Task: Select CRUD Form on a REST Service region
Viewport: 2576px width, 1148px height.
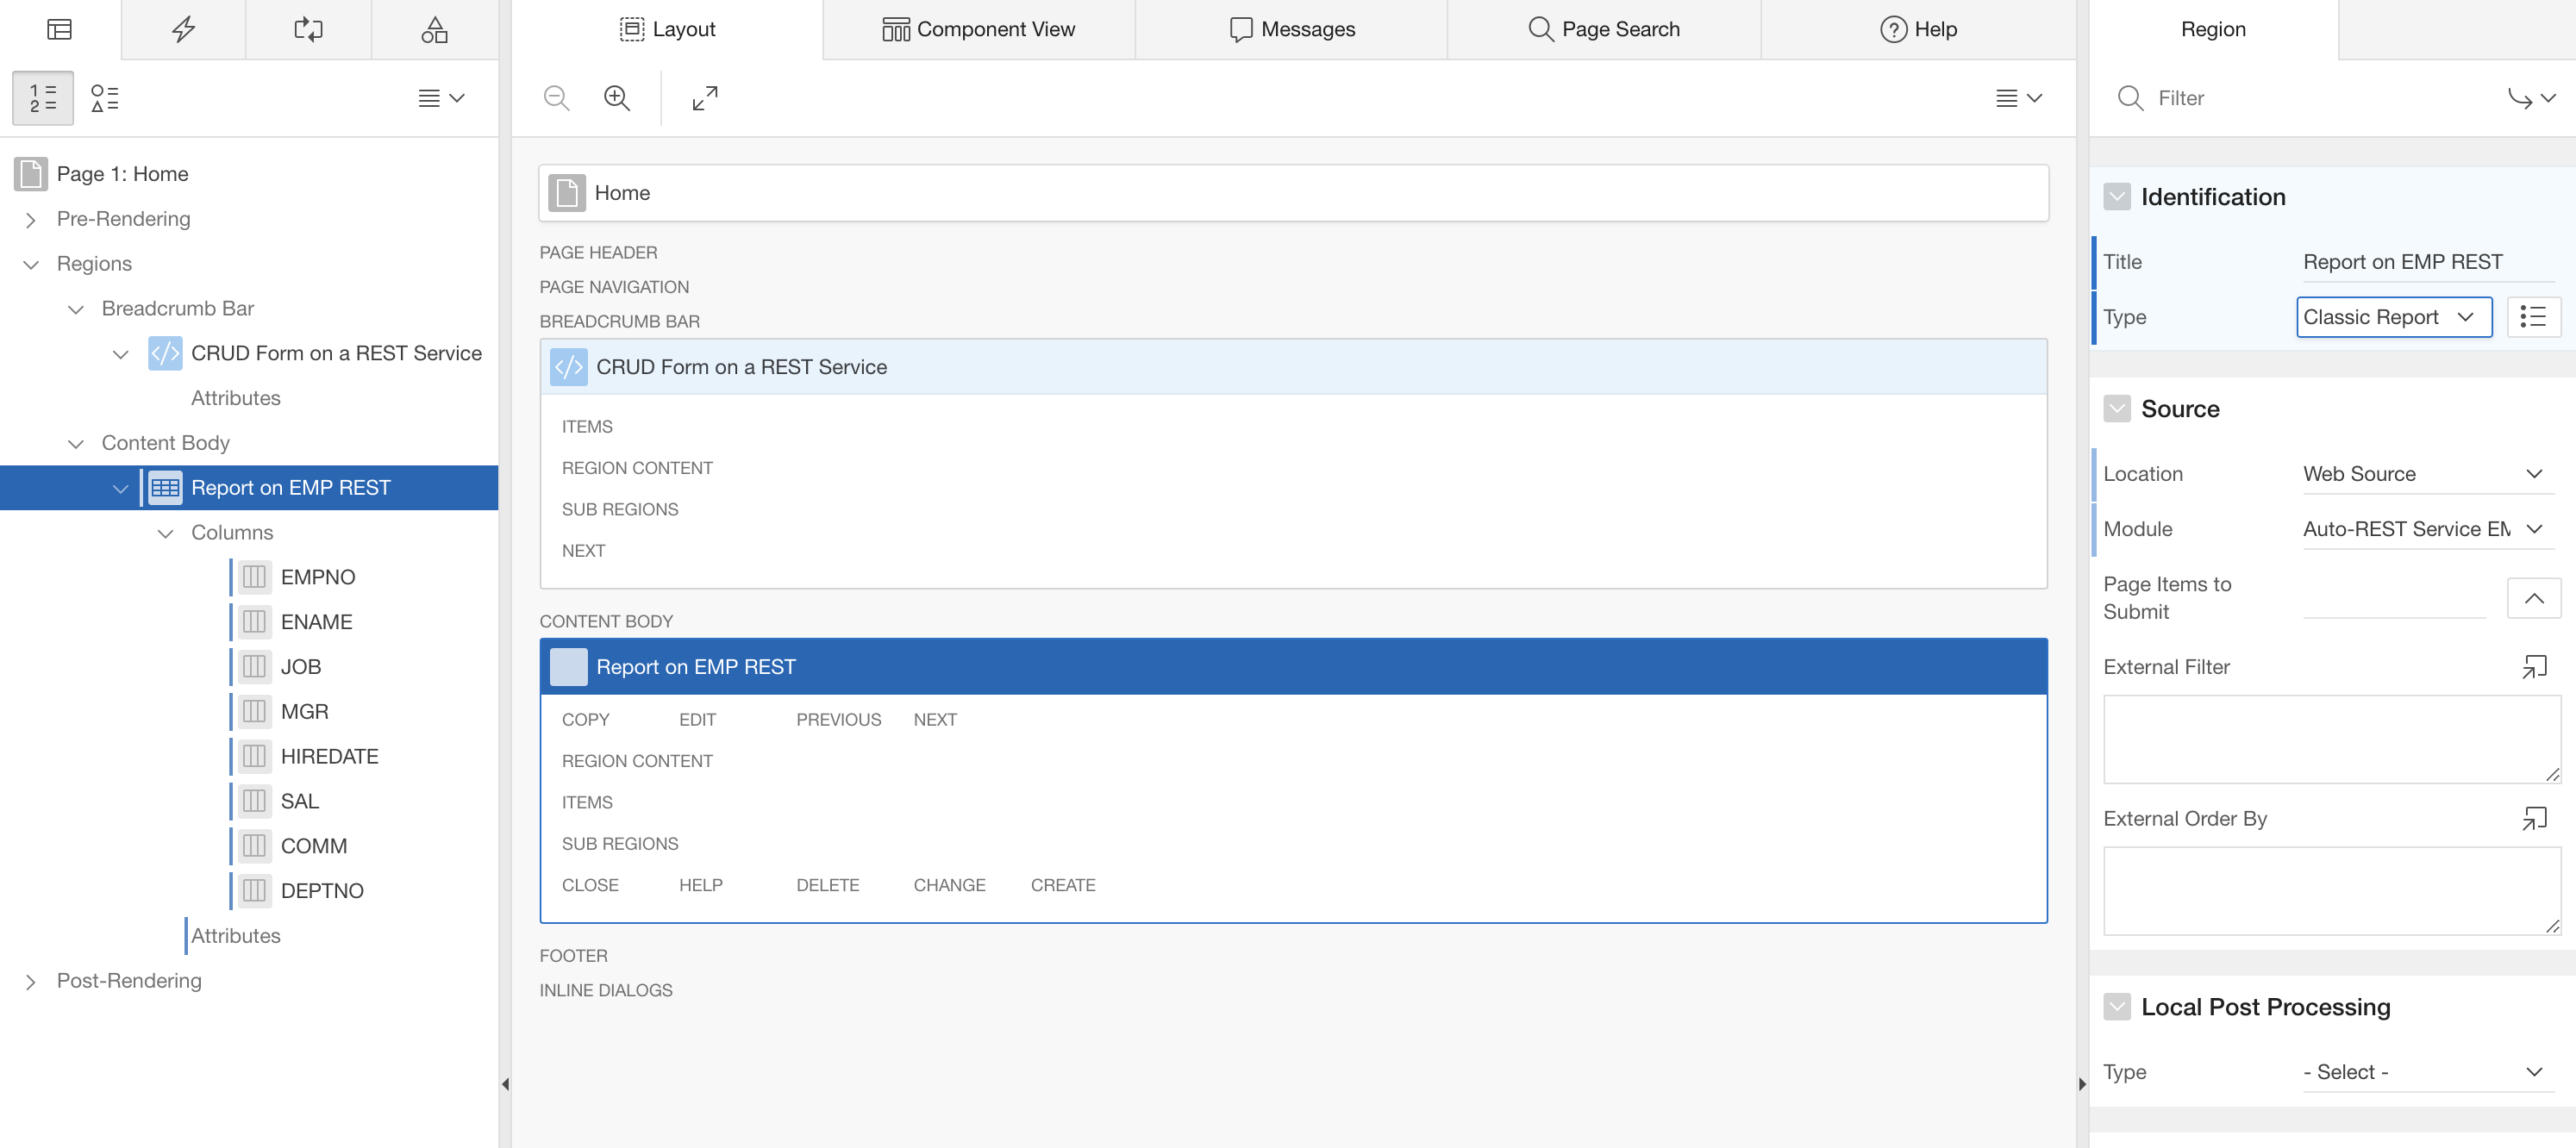Action: pyautogui.click(x=336, y=353)
